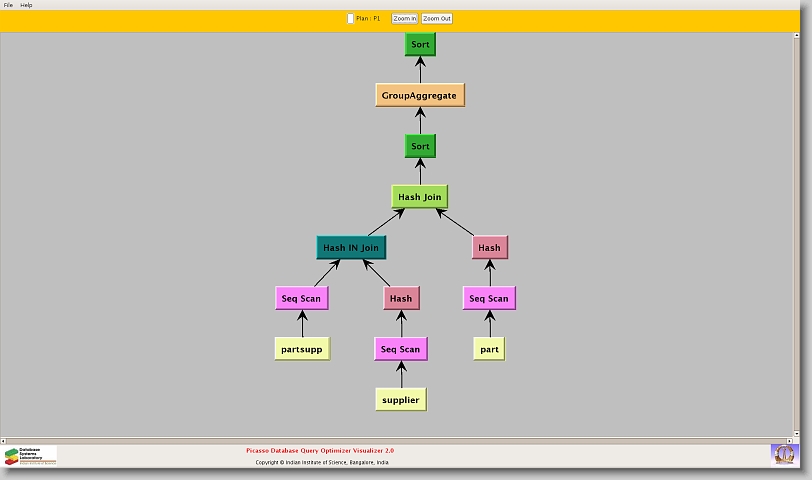Select the part table node
The image size is (812, 480).
pyautogui.click(x=489, y=349)
